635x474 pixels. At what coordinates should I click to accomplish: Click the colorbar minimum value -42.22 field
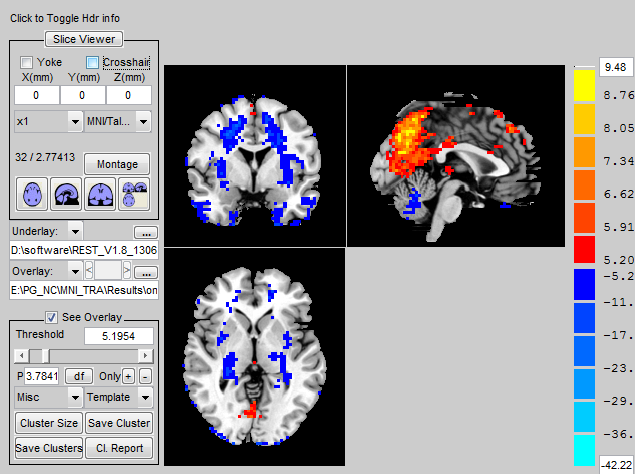616,464
